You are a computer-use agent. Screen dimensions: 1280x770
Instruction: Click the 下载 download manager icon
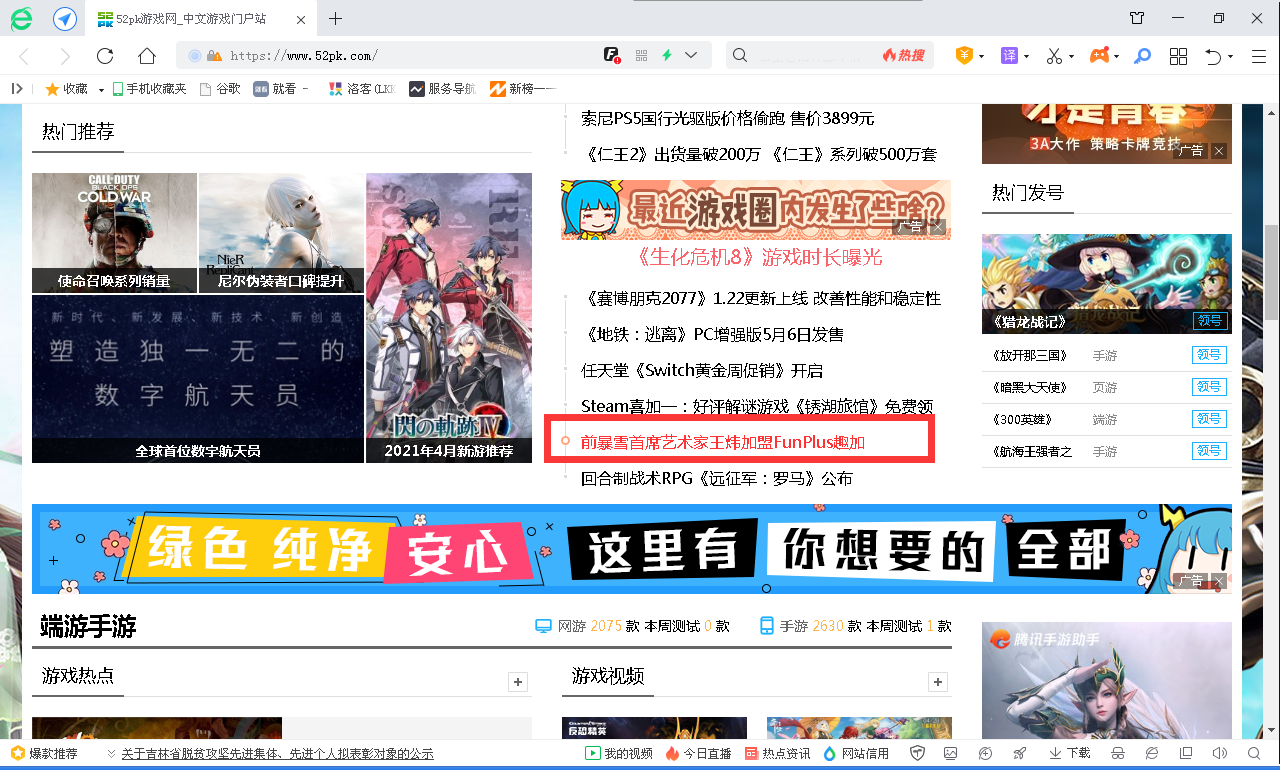(x=1069, y=753)
